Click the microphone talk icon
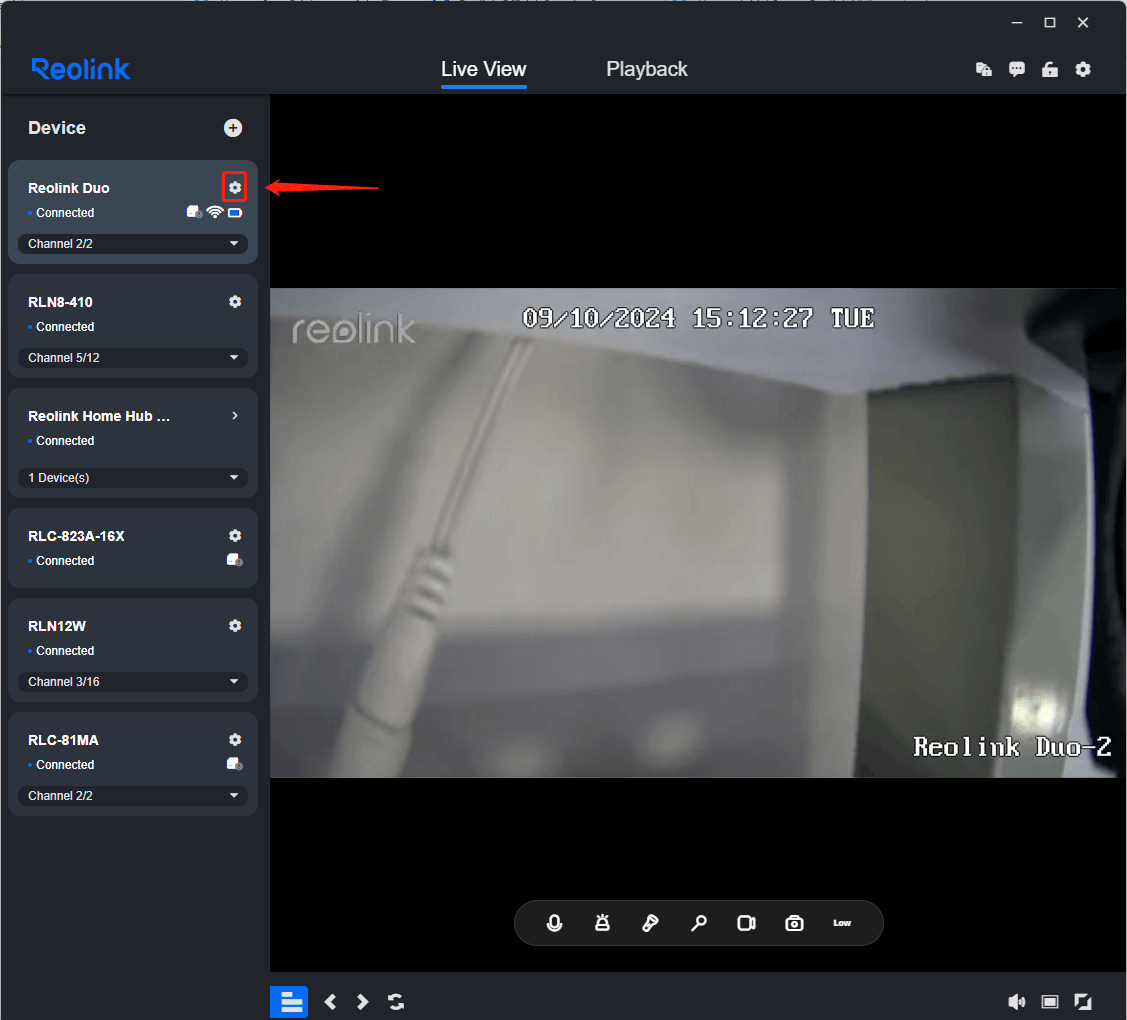 554,923
